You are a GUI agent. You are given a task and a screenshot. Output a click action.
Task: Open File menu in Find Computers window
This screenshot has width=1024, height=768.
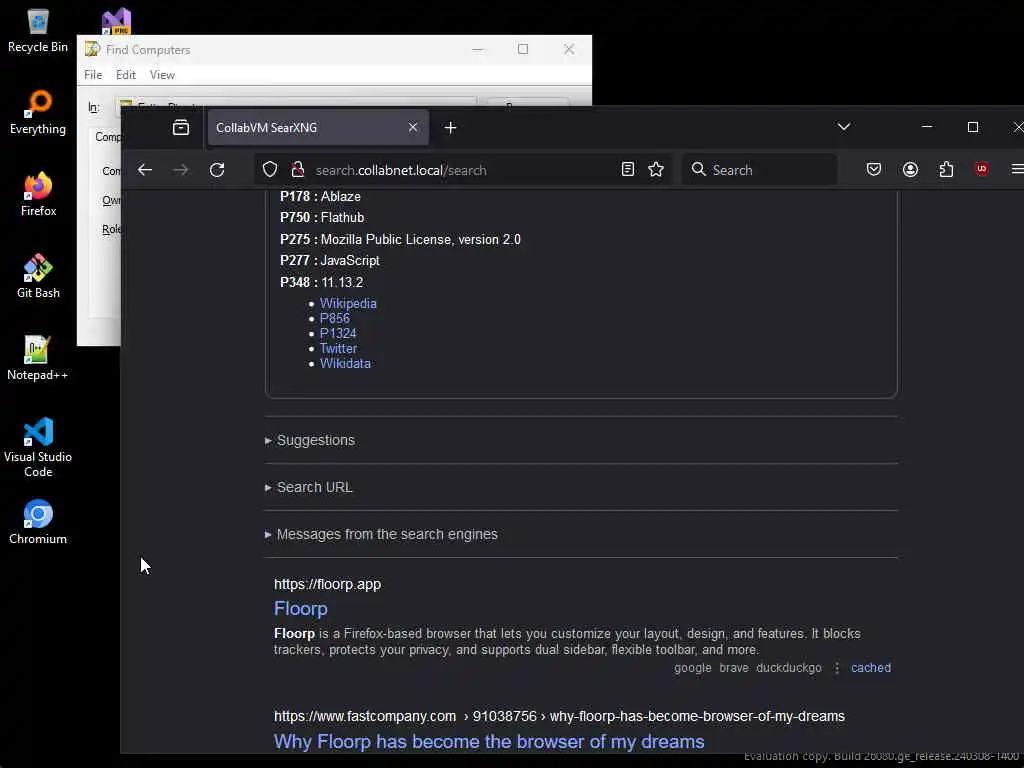(93, 75)
